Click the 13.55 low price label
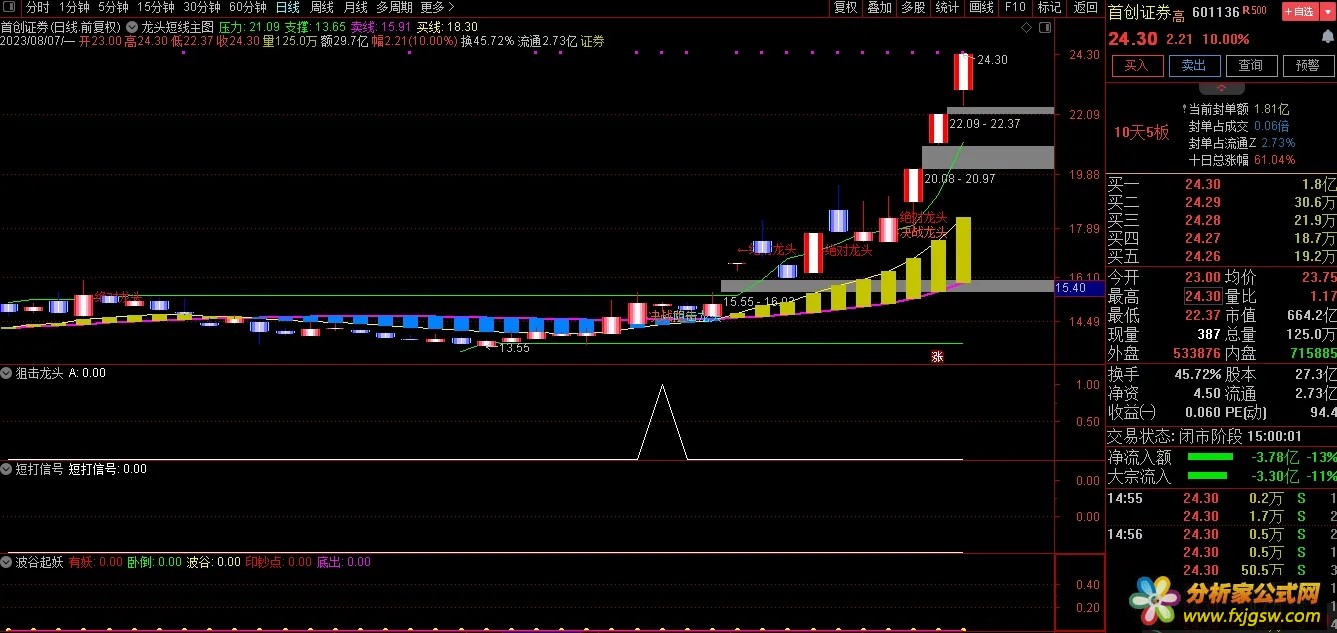Viewport: 1337px width, 633px height. pos(514,349)
